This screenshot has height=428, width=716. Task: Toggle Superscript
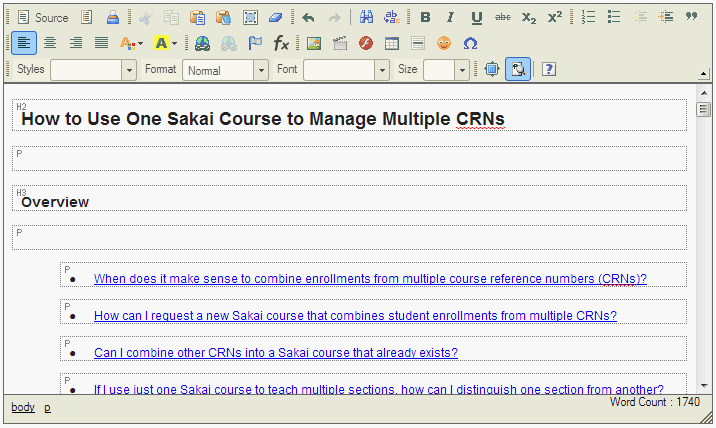coord(555,18)
